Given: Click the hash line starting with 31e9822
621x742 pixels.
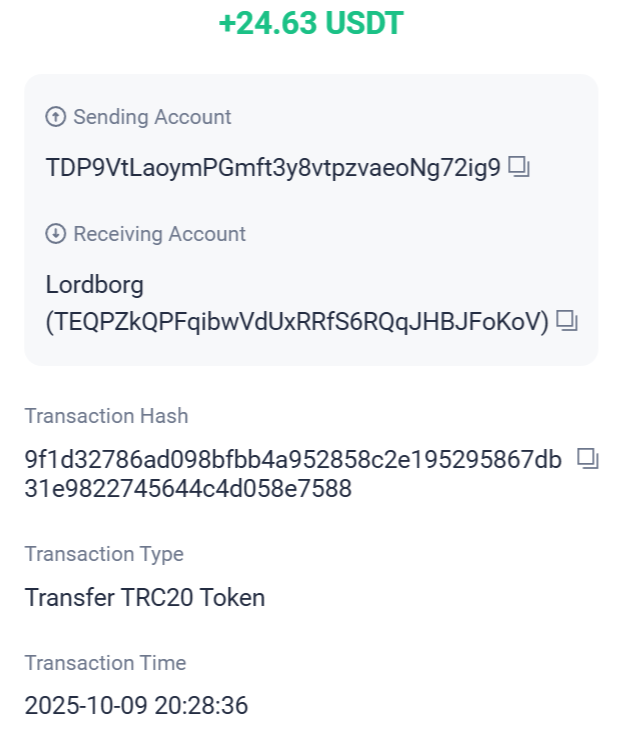Looking at the screenshot, I should click(x=188, y=489).
